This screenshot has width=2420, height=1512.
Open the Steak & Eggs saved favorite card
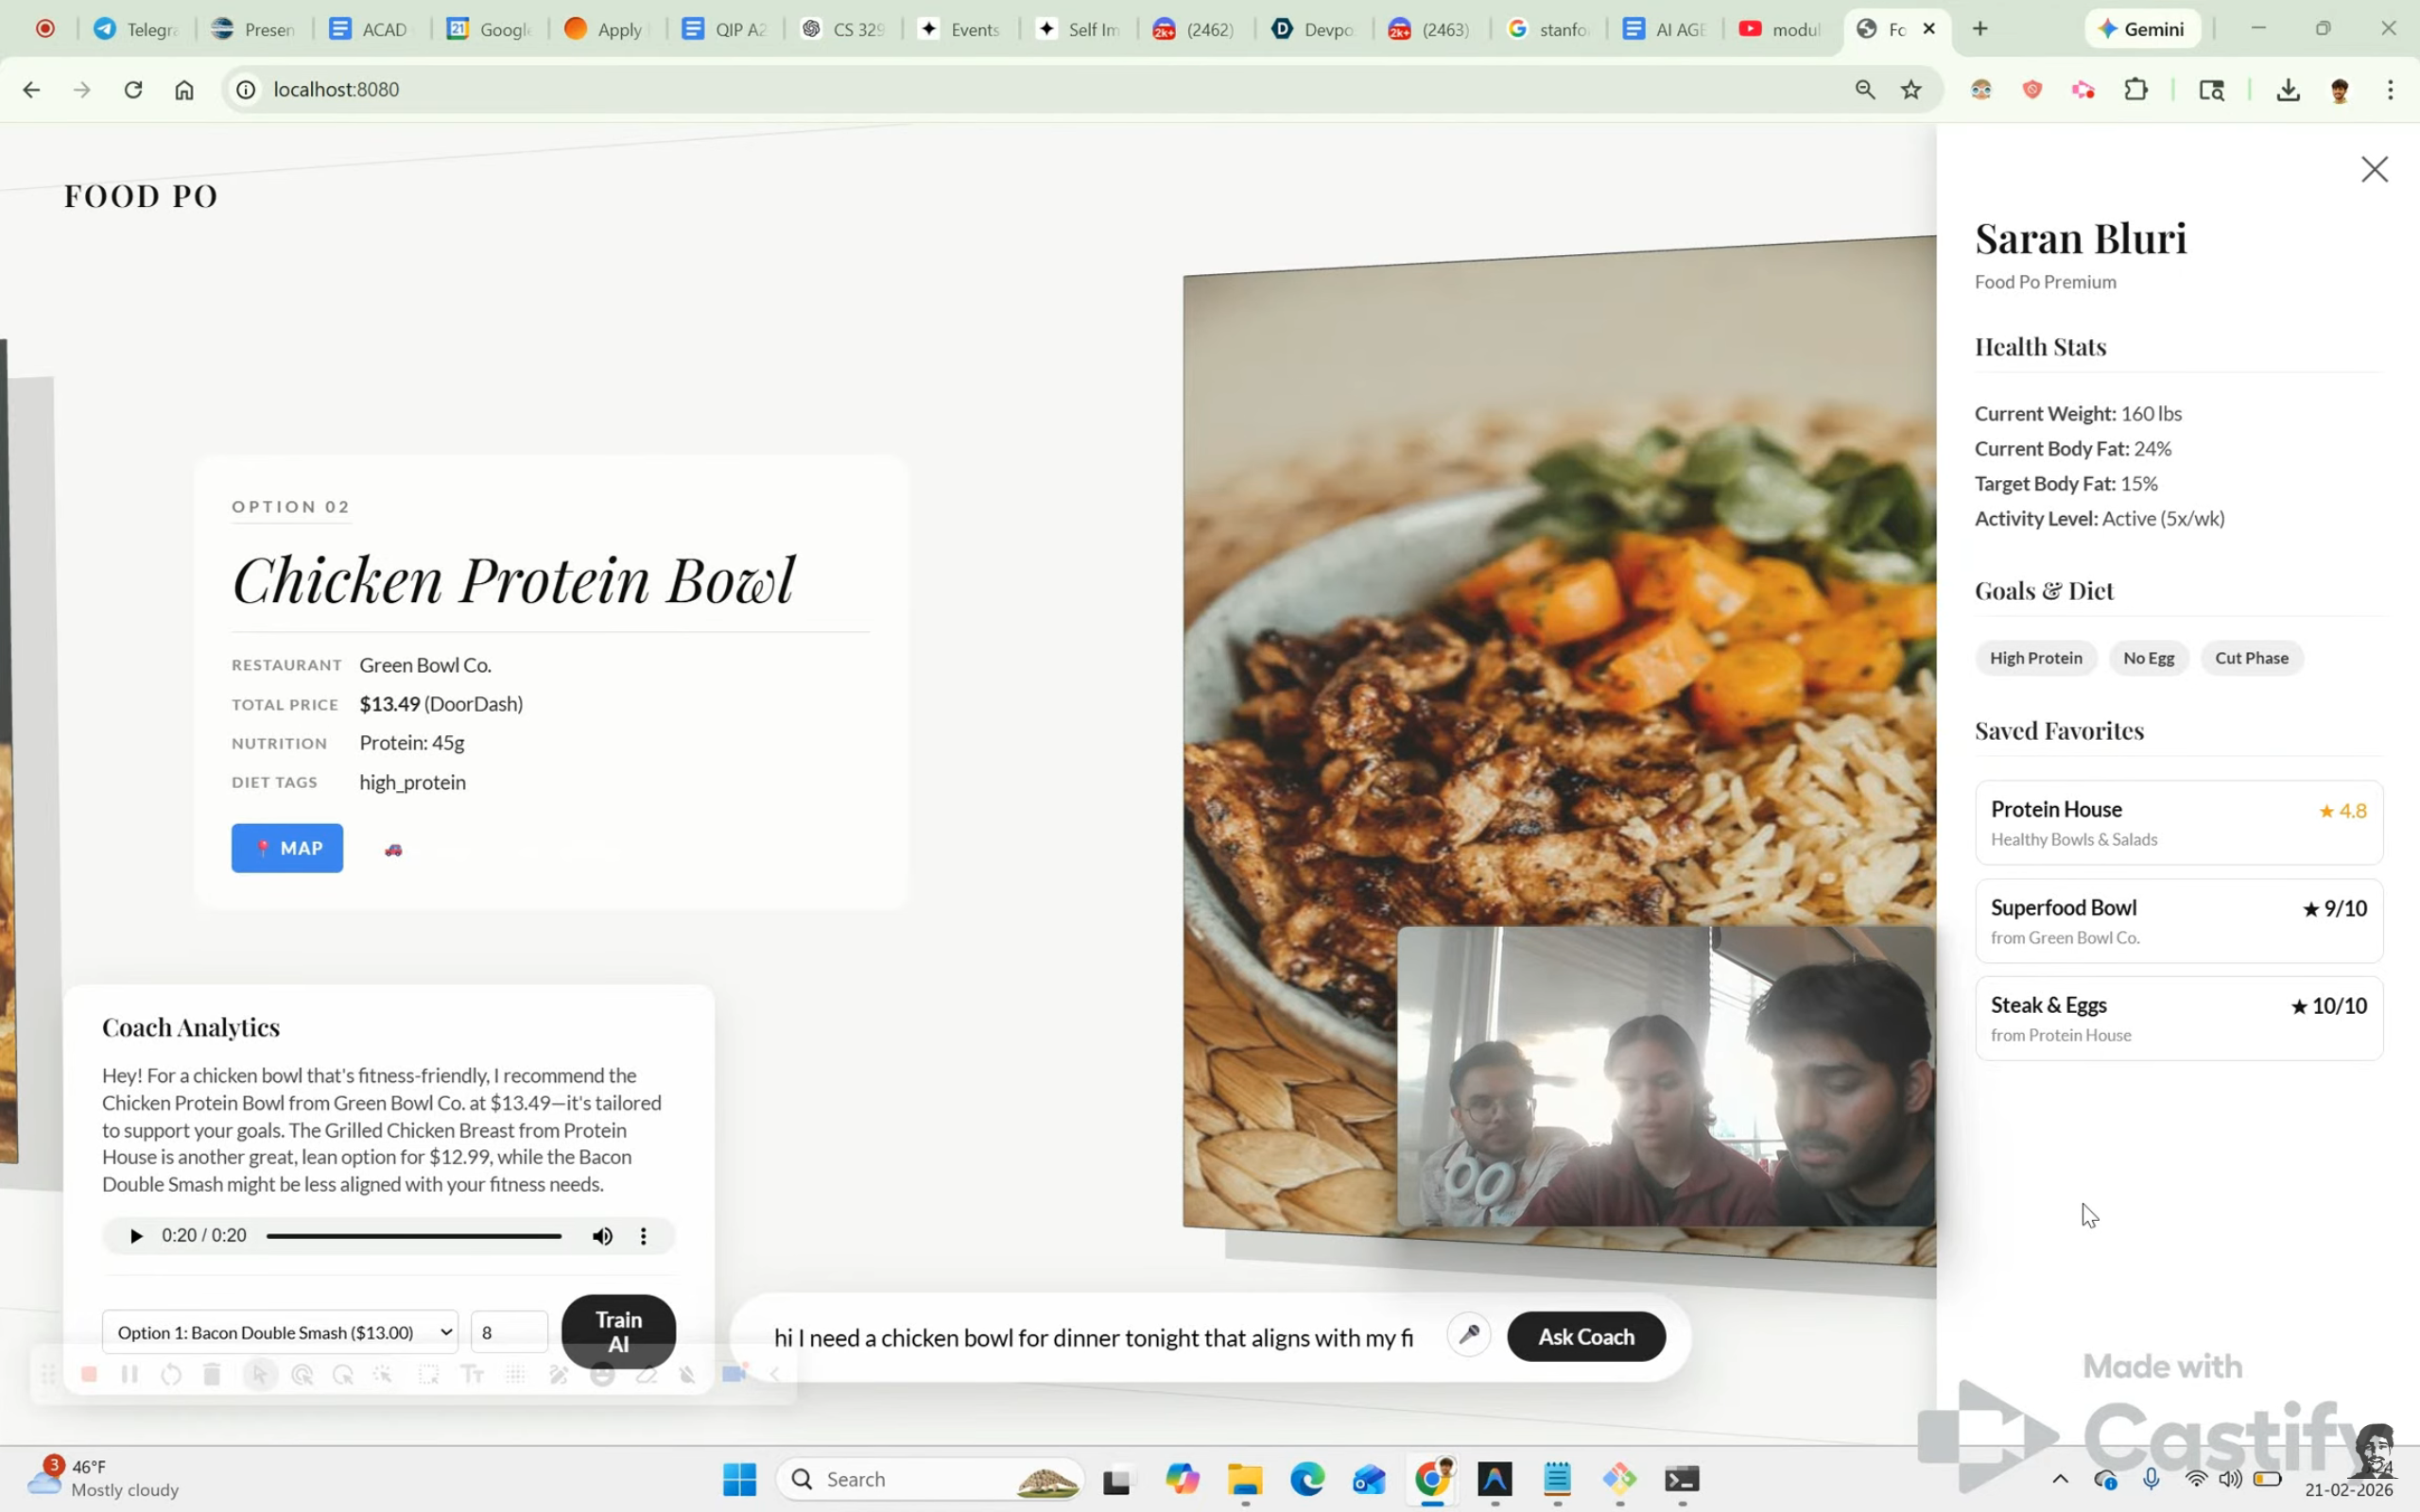2179,1018
